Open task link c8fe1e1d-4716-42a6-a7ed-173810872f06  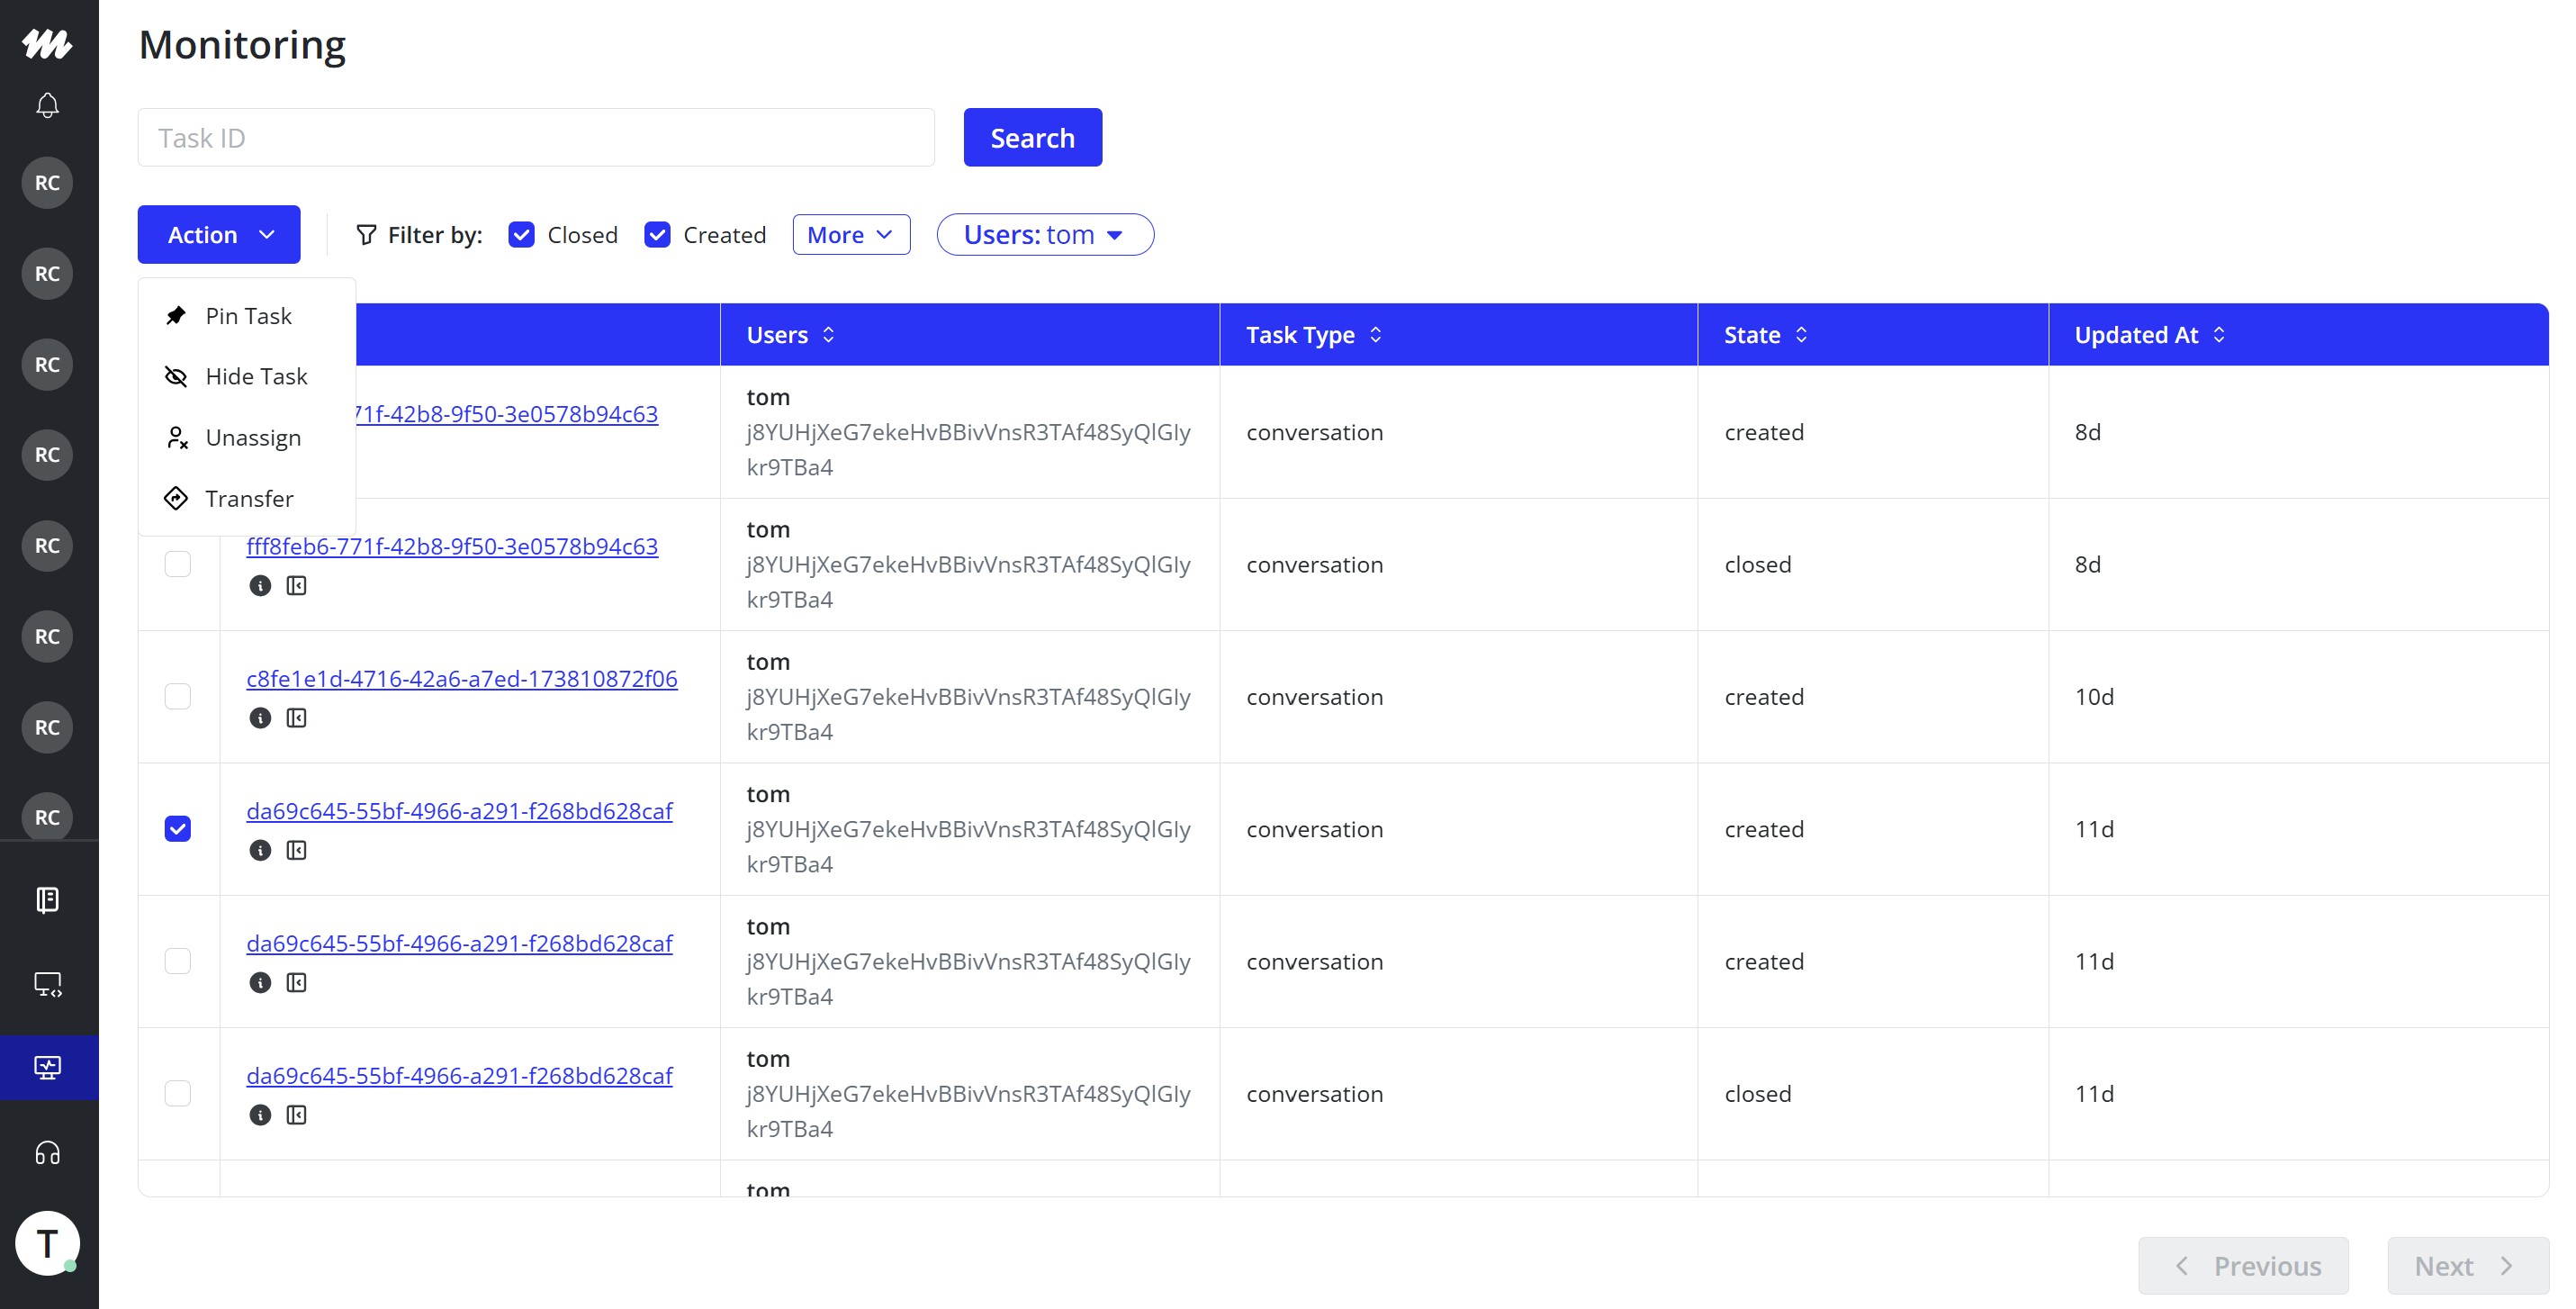461,679
